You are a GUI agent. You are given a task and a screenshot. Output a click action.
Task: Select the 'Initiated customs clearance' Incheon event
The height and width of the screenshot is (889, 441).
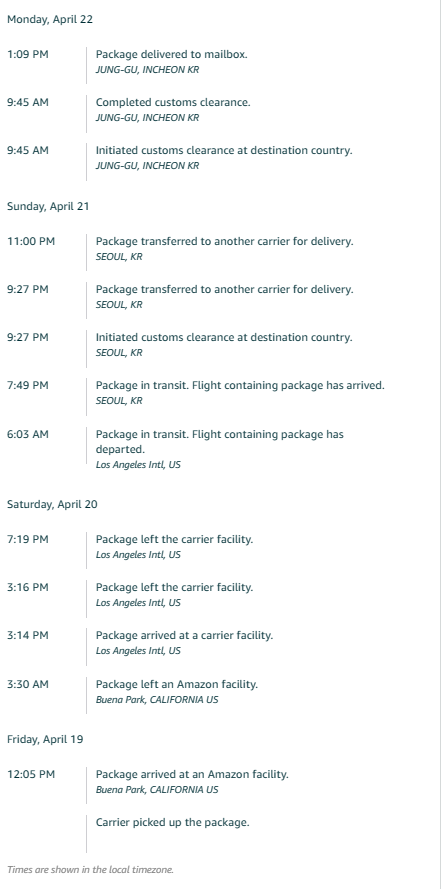click(224, 151)
